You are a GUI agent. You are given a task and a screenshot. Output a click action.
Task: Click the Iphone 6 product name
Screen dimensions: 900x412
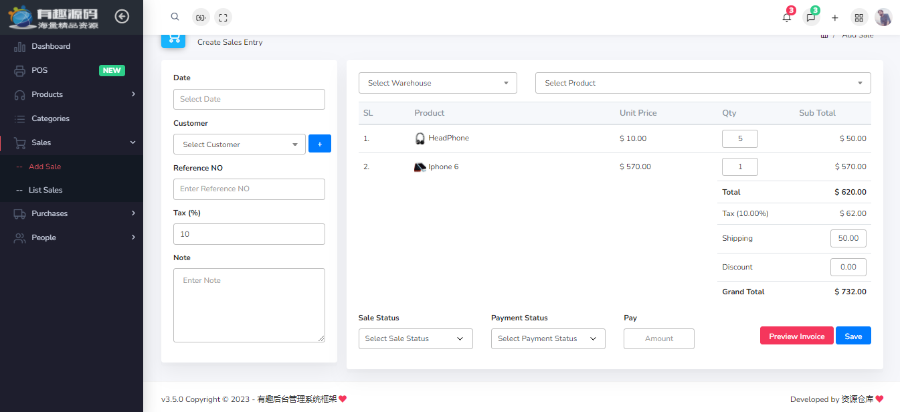tap(444, 167)
